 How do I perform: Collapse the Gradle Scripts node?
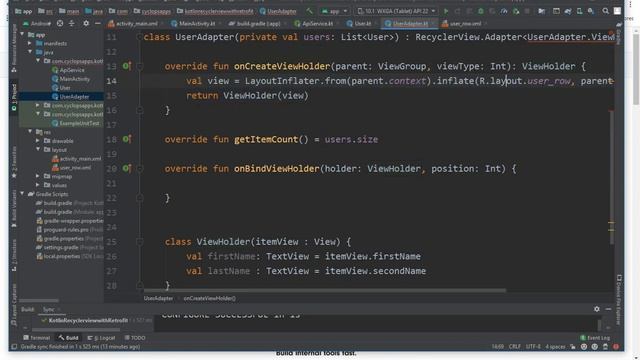pos(22,194)
